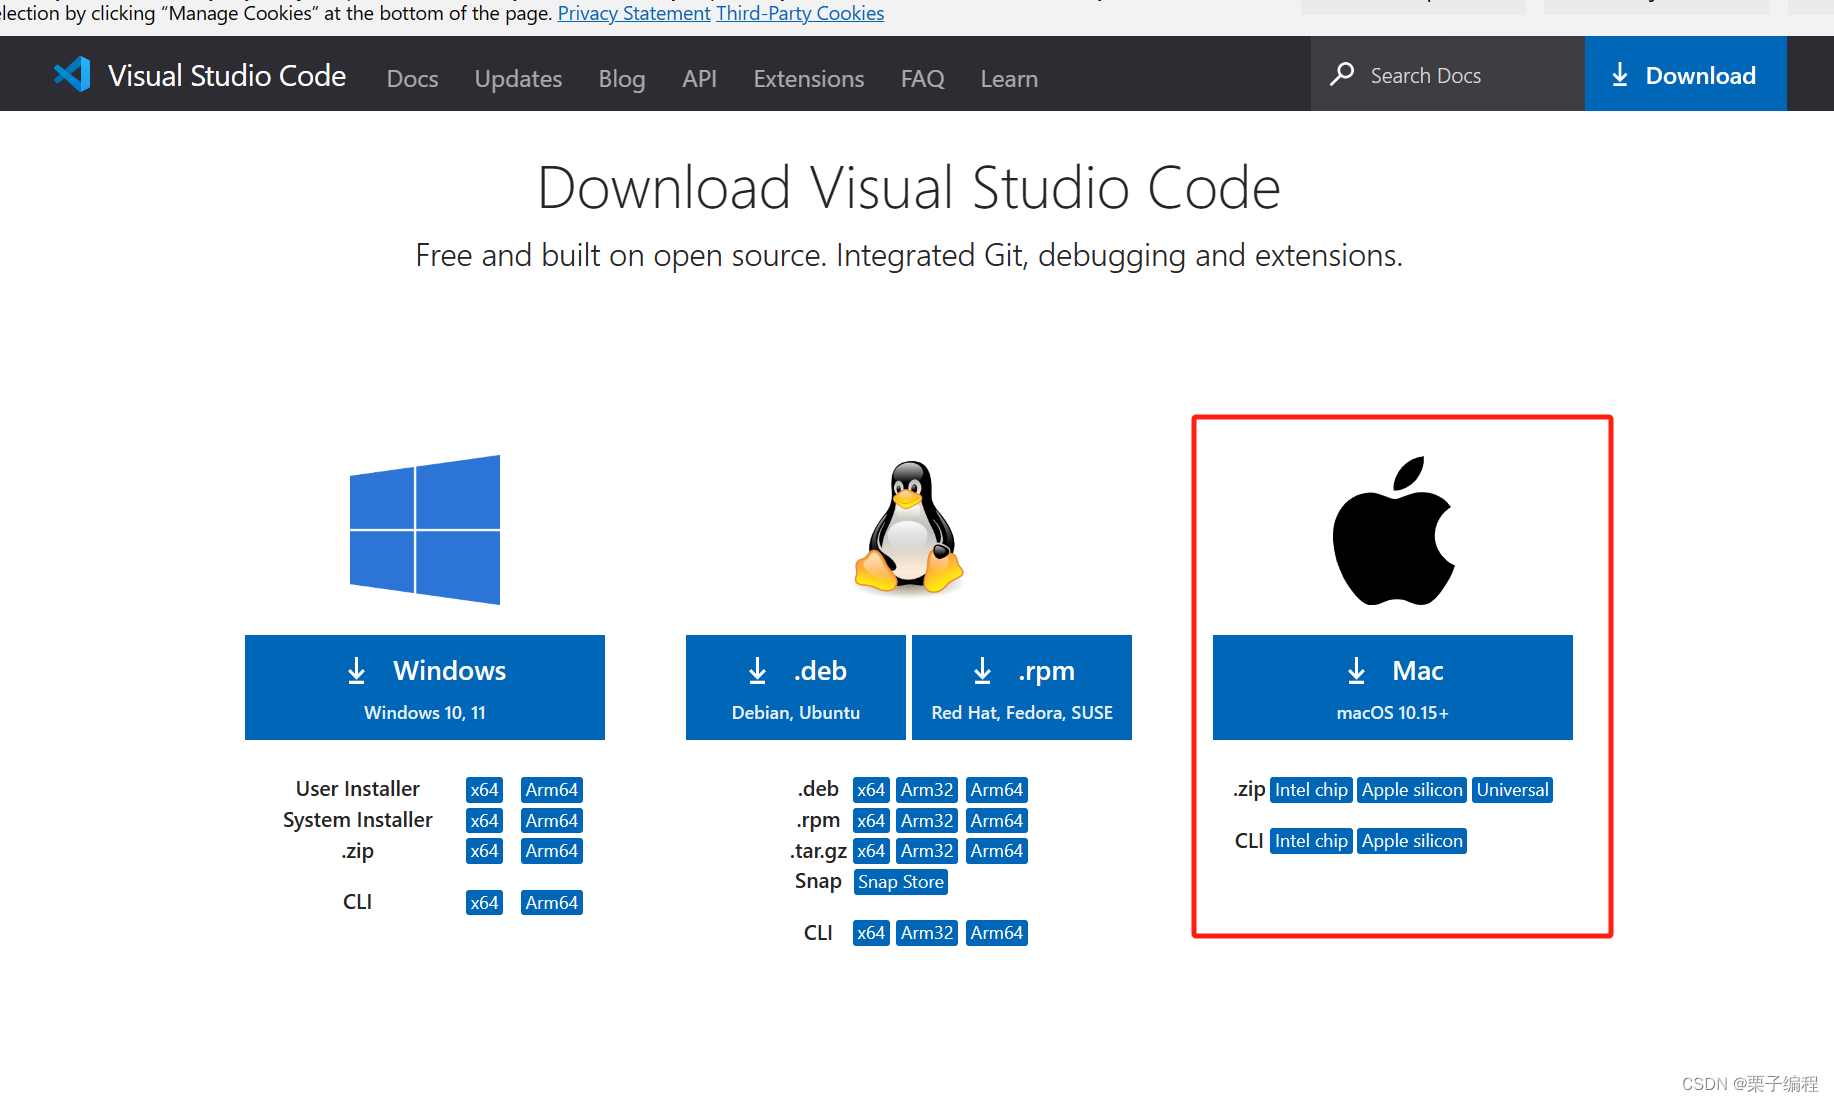Select x64 for Linux .tar.gz

pyautogui.click(x=871, y=851)
